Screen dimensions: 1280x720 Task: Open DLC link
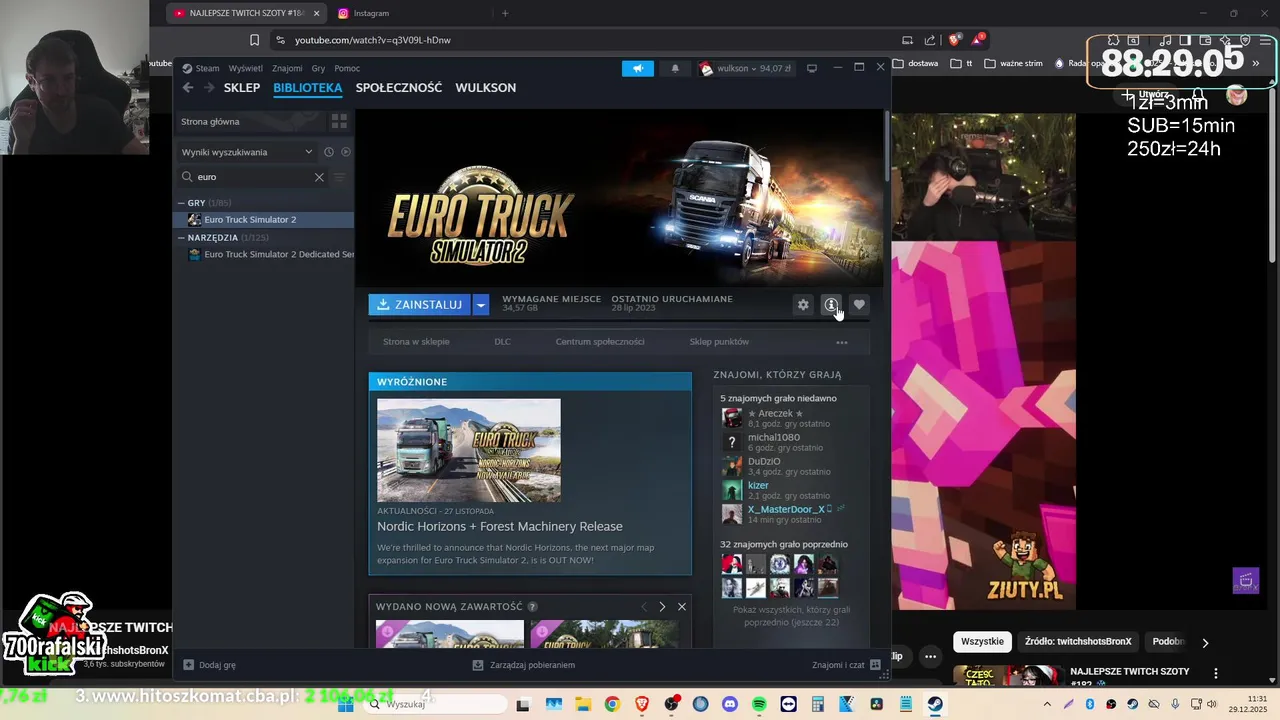(x=502, y=342)
